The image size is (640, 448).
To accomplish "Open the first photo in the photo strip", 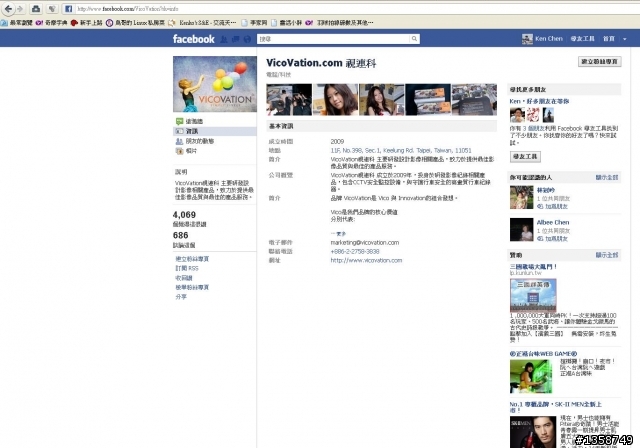I will [x=289, y=100].
